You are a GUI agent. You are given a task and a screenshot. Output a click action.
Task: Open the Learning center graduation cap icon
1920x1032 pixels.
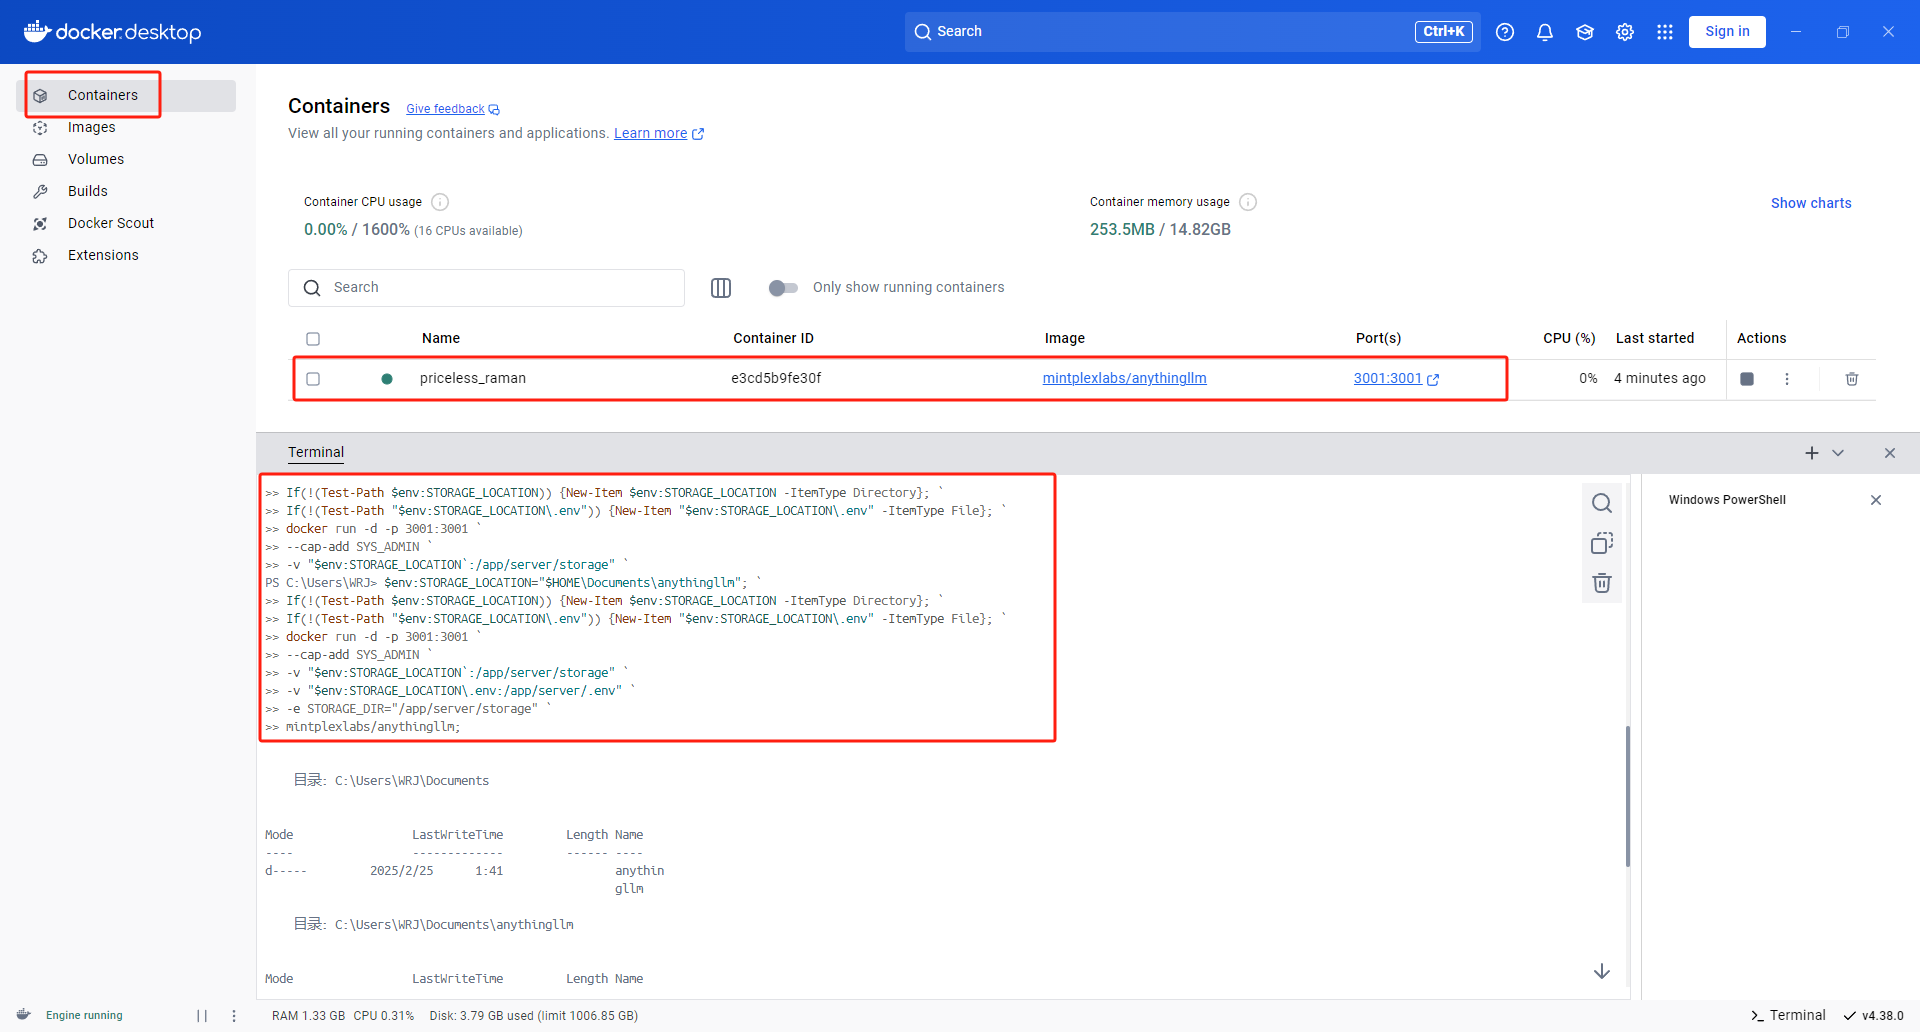pyautogui.click(x=1585, y=32)
